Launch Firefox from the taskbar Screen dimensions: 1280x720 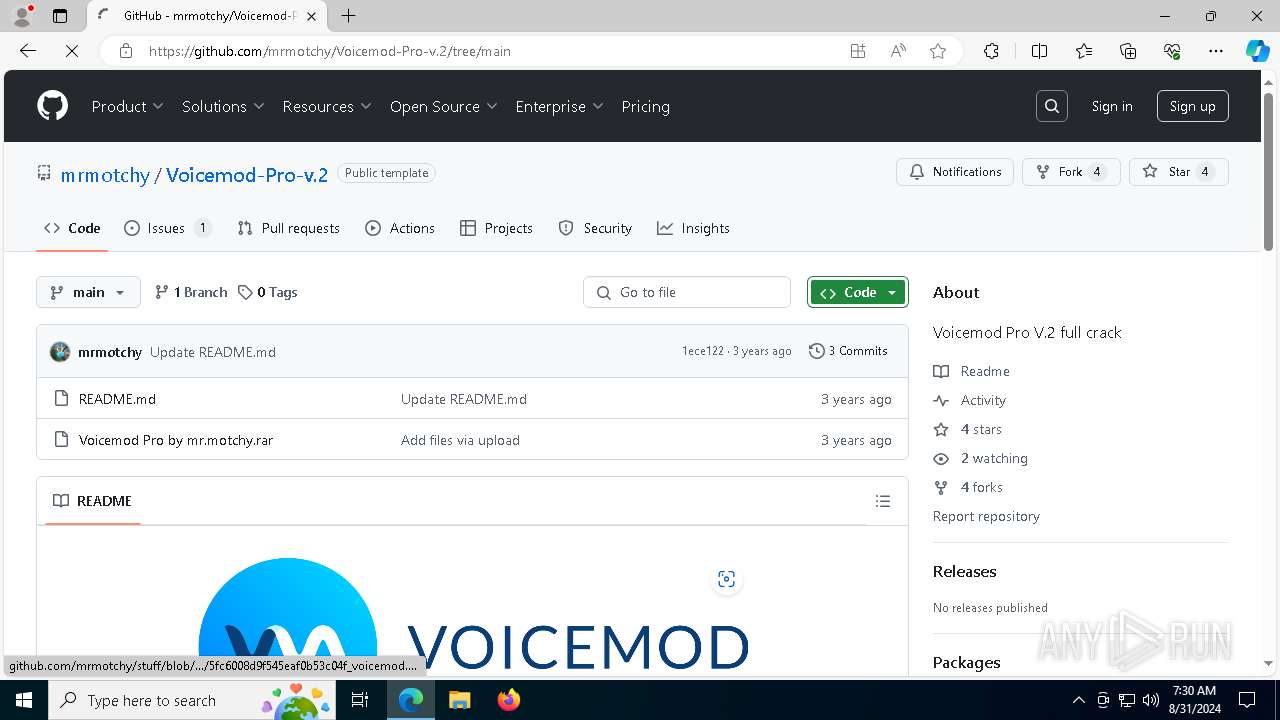509,700
